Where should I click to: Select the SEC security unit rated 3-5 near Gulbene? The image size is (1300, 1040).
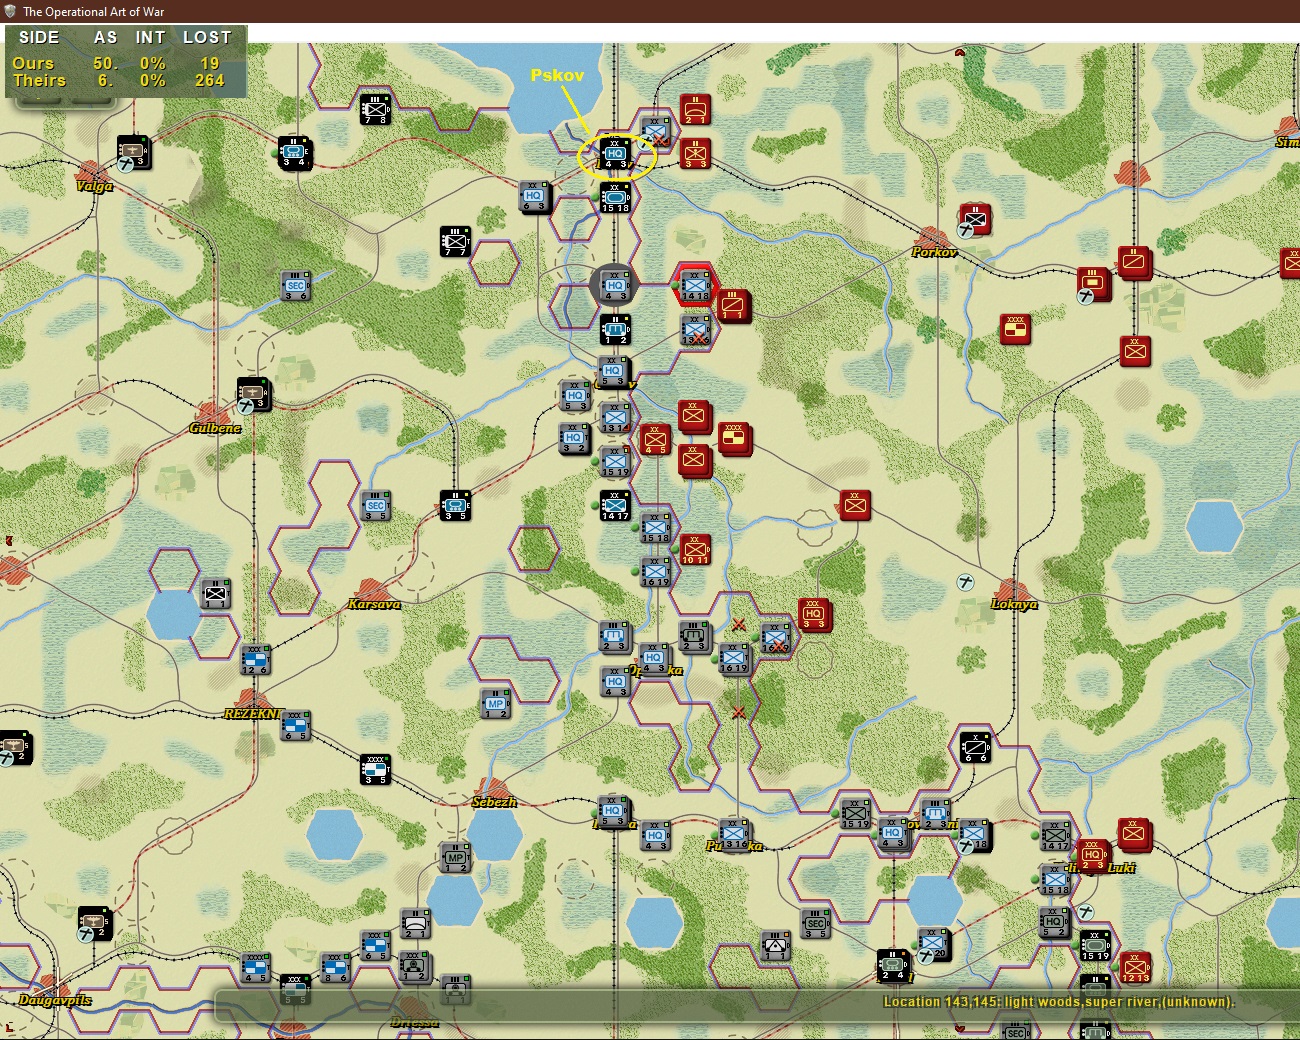pyautogui.click(x=376, y=505)
